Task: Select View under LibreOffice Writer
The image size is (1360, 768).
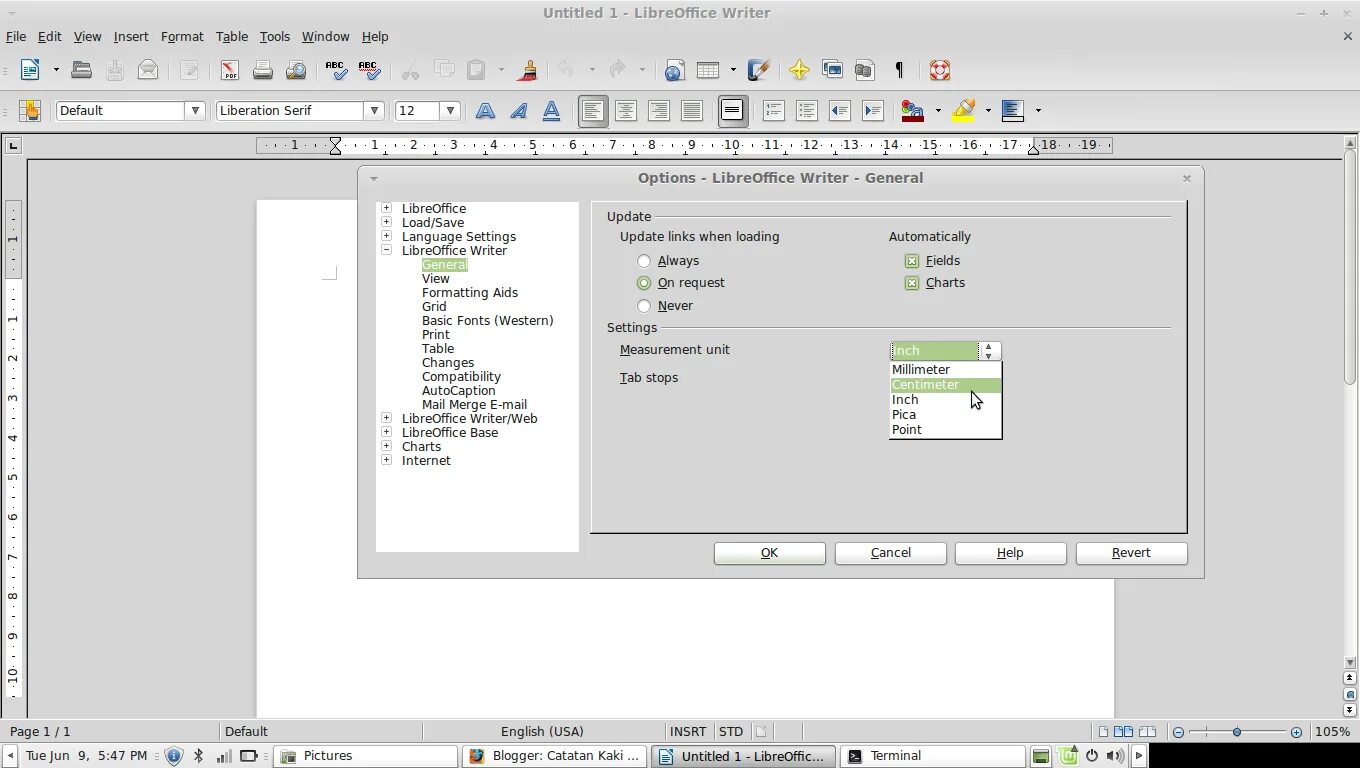Action: 436,279
